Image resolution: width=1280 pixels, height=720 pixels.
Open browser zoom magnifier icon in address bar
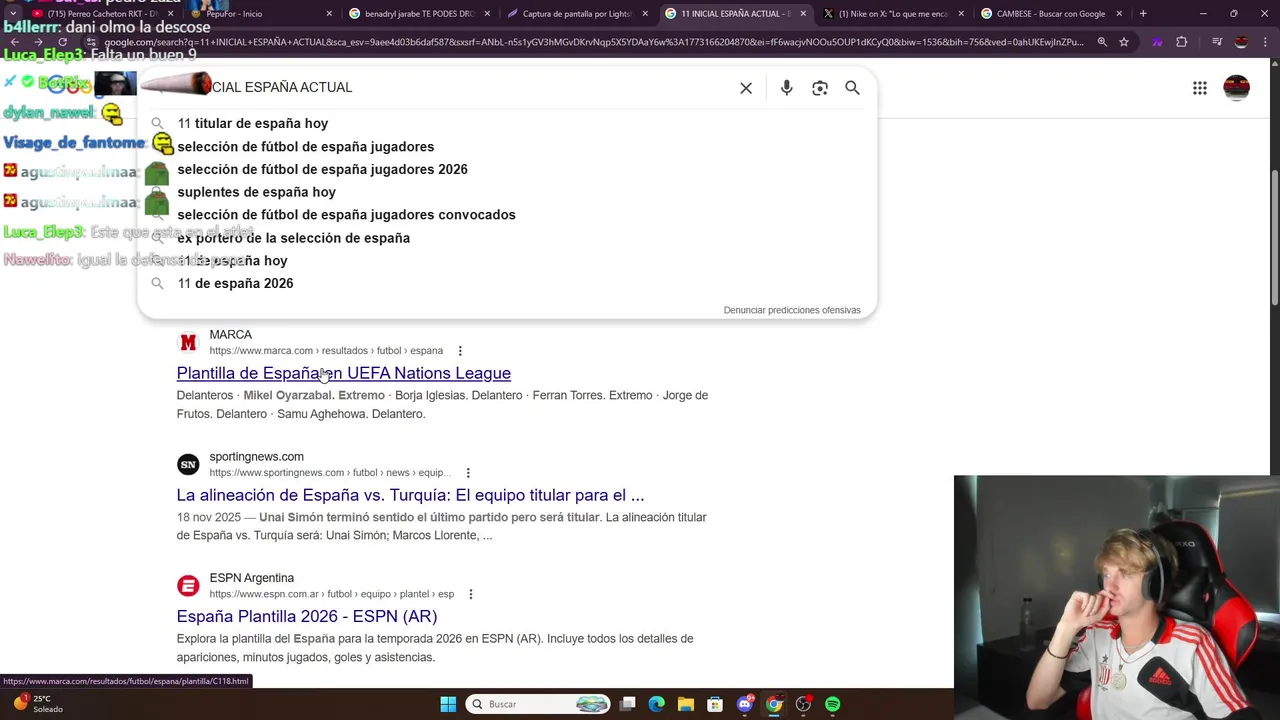(1102, 42)
